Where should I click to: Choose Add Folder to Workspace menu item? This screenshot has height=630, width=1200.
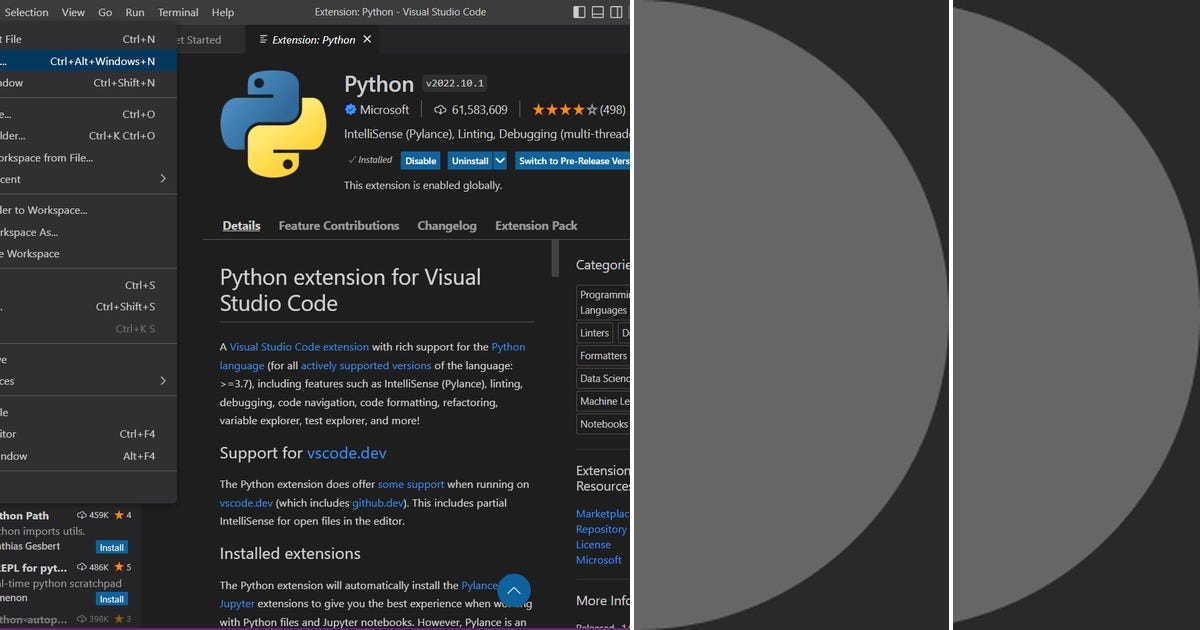click(88, 210)
